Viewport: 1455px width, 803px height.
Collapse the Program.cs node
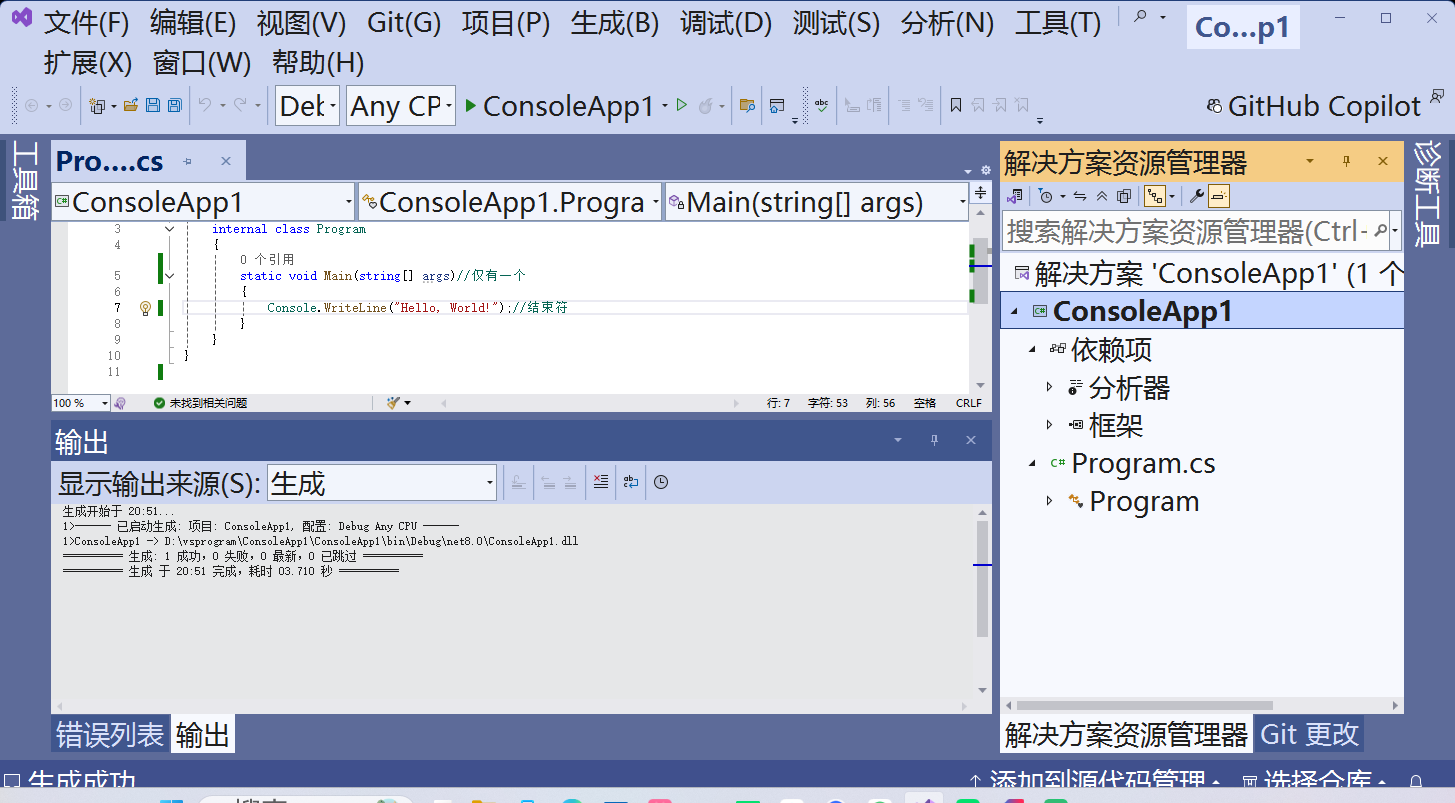[x=1031, y=463]
